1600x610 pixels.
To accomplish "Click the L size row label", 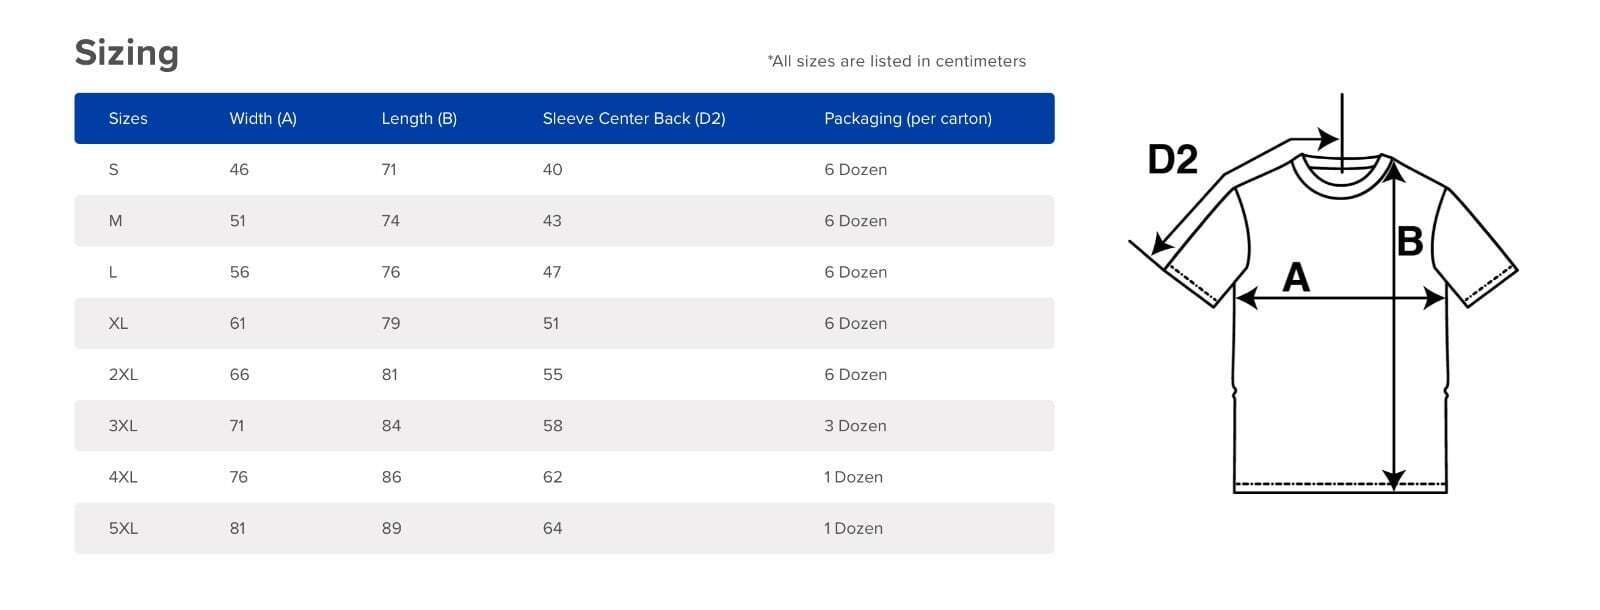I will point(113,272).
